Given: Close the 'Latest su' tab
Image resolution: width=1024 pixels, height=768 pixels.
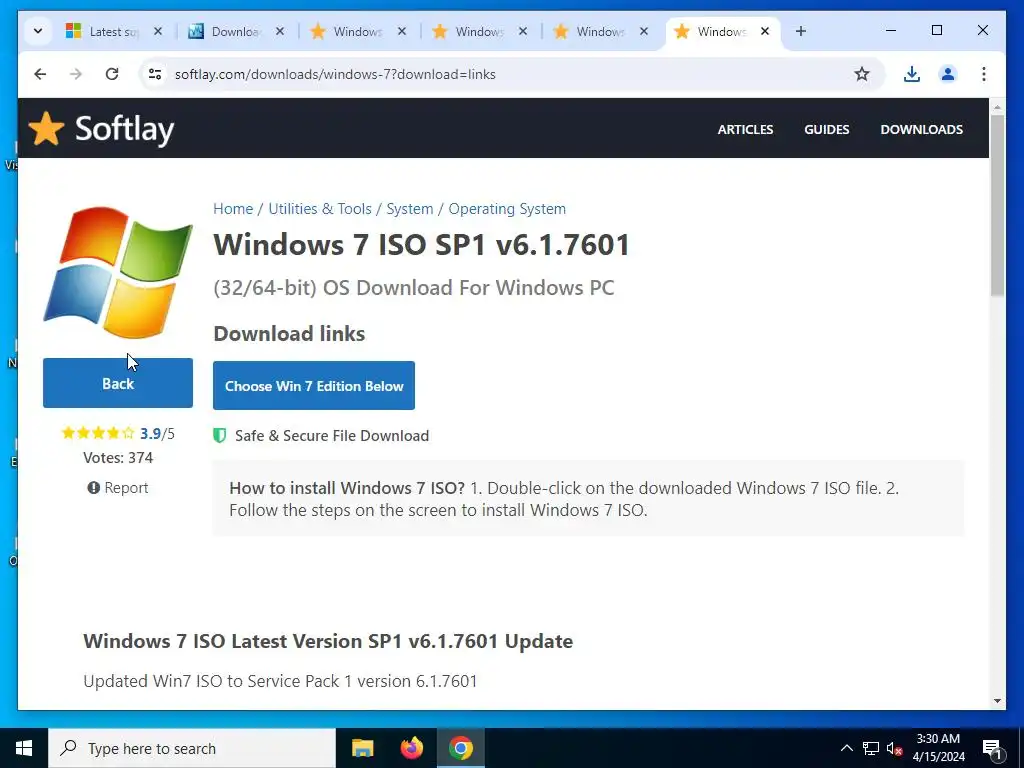Looking at the screenshot, I should (158, 31).
